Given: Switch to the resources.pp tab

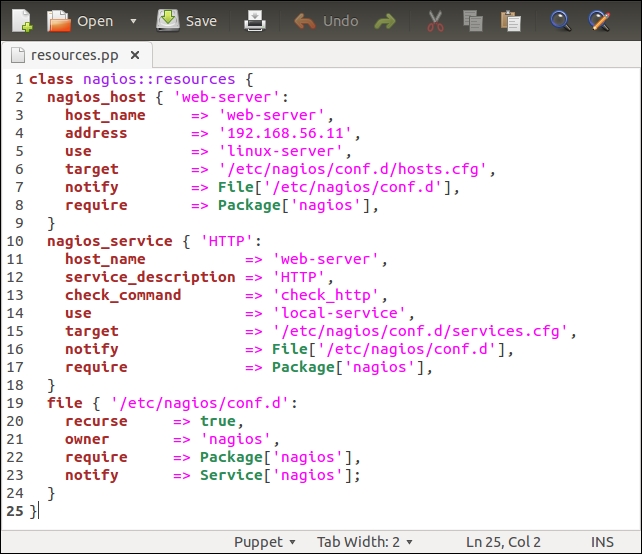Looking at the screenshot, I should coord(68,55).
